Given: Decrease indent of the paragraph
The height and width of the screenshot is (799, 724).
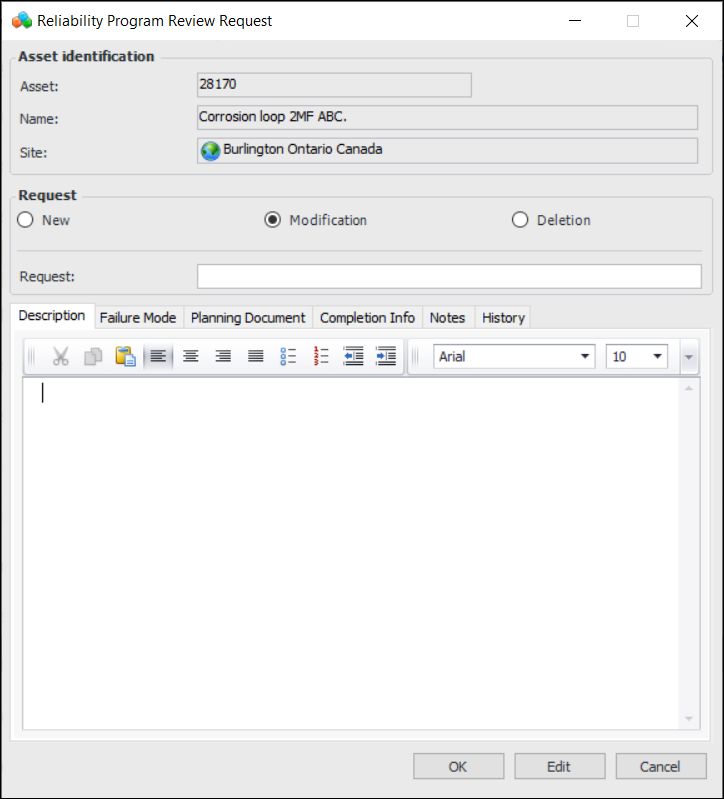Looking at the screenshot, I should pyautogui.click(x=353, y=356).
